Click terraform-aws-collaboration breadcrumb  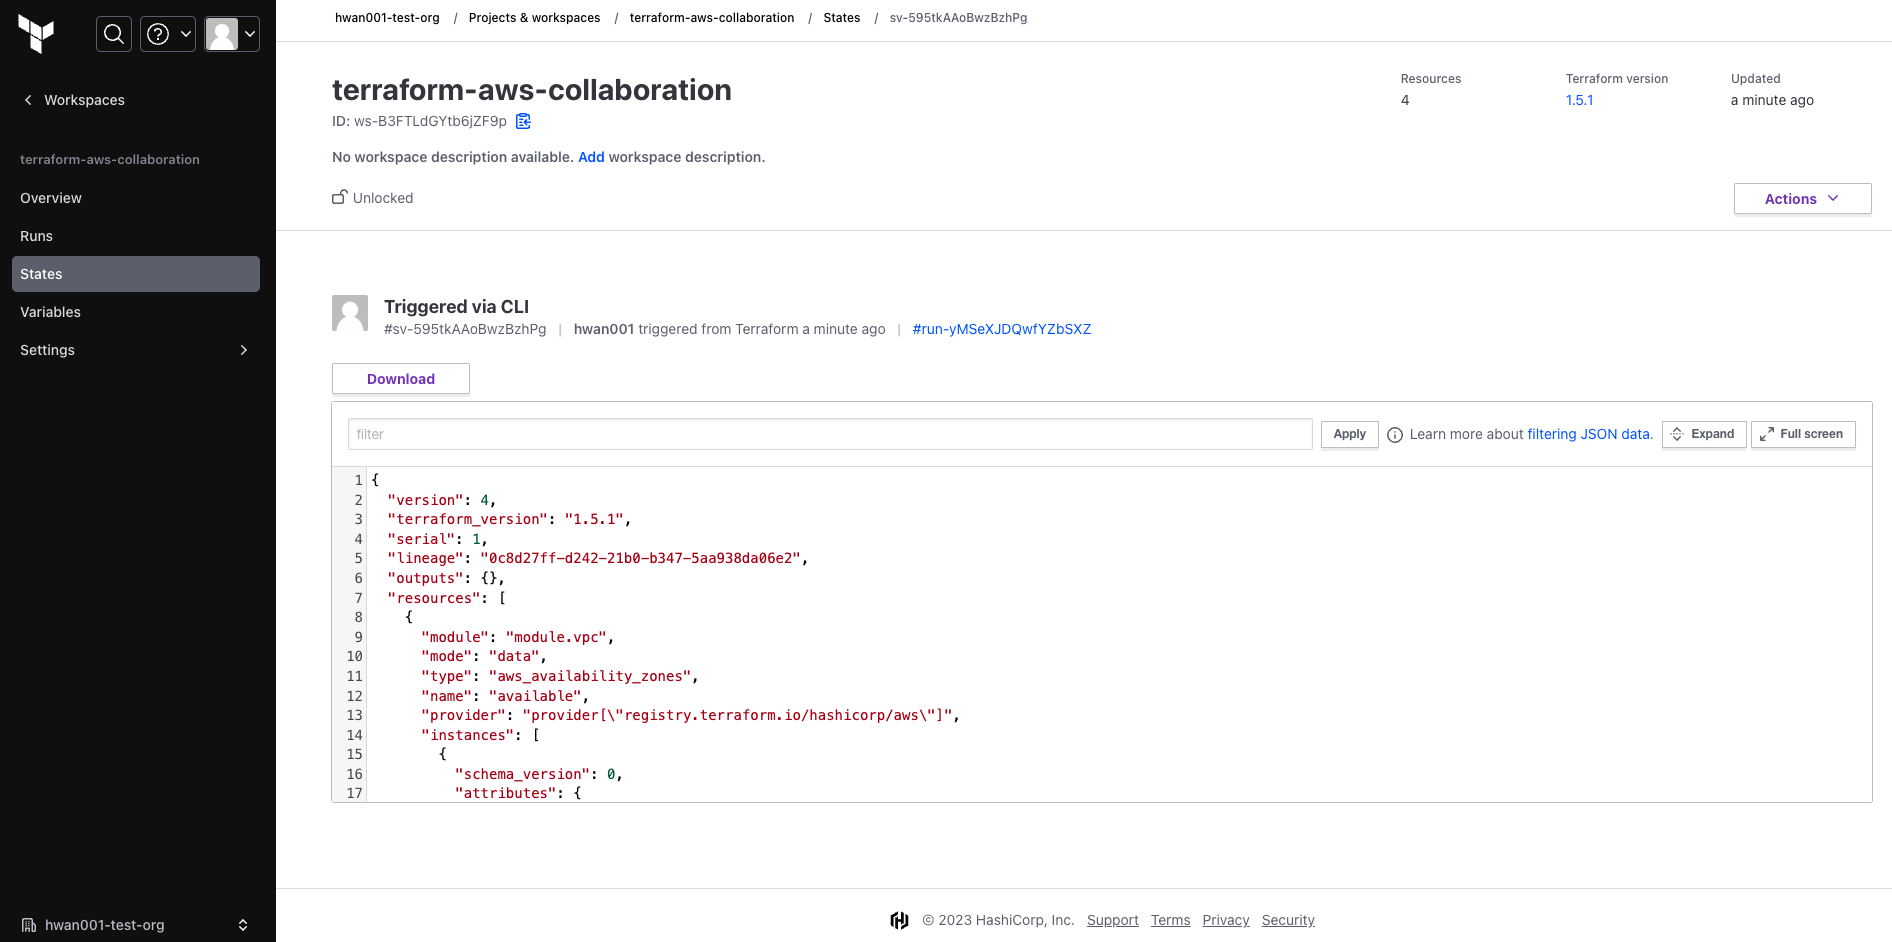[x=712, y=18]
